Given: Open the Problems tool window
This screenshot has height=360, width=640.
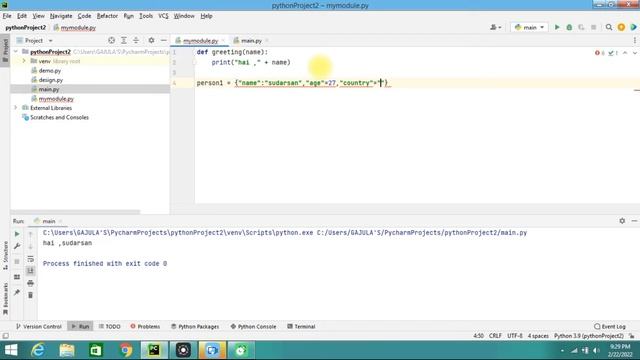Looking at the screenshot, I should tap(145, 327).
